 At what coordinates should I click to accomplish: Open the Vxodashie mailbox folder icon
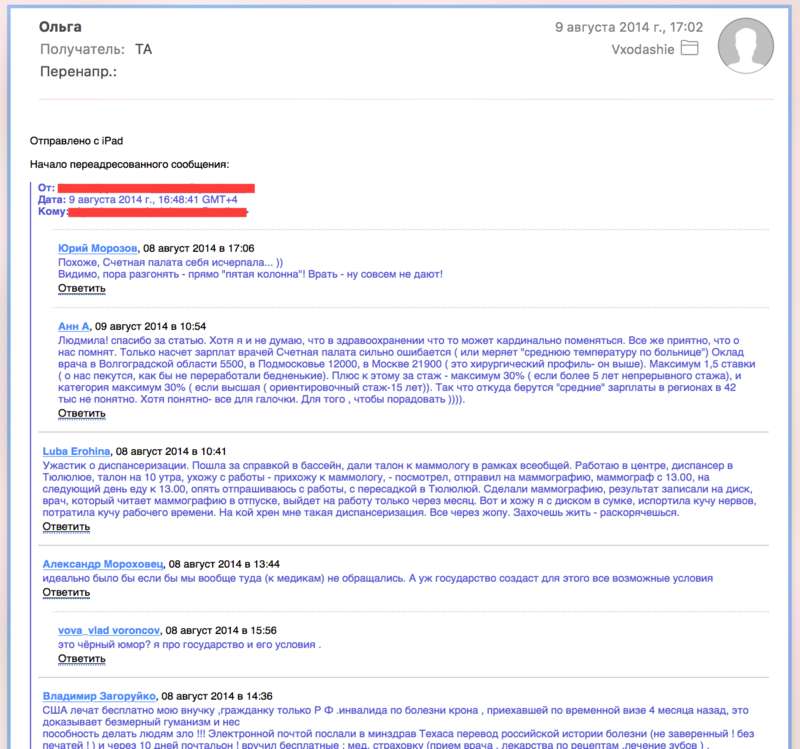[690, 48]
